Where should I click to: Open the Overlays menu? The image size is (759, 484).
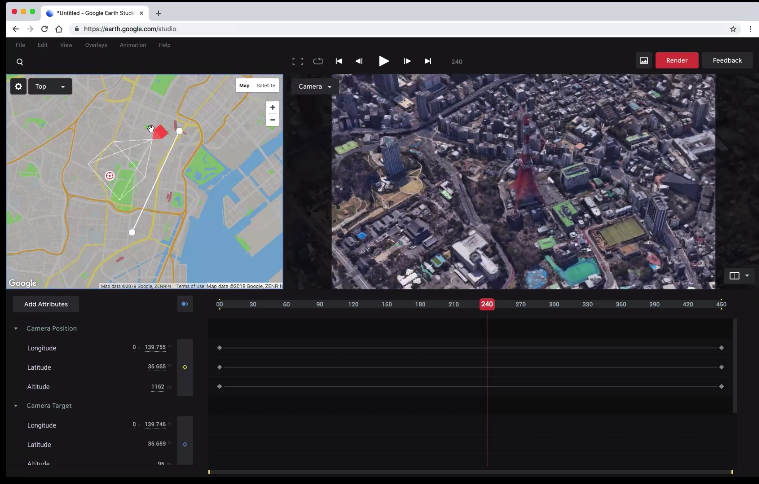click(x=96, y=45)
